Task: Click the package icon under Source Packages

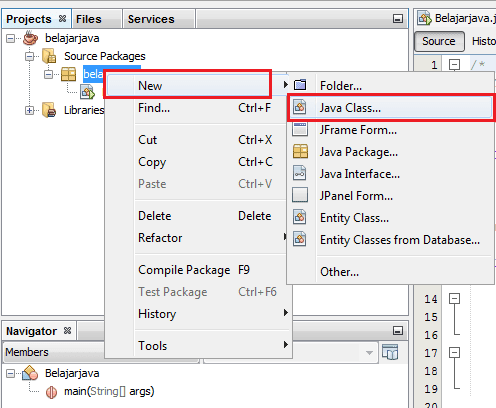Action: click(x=68, y=74)
